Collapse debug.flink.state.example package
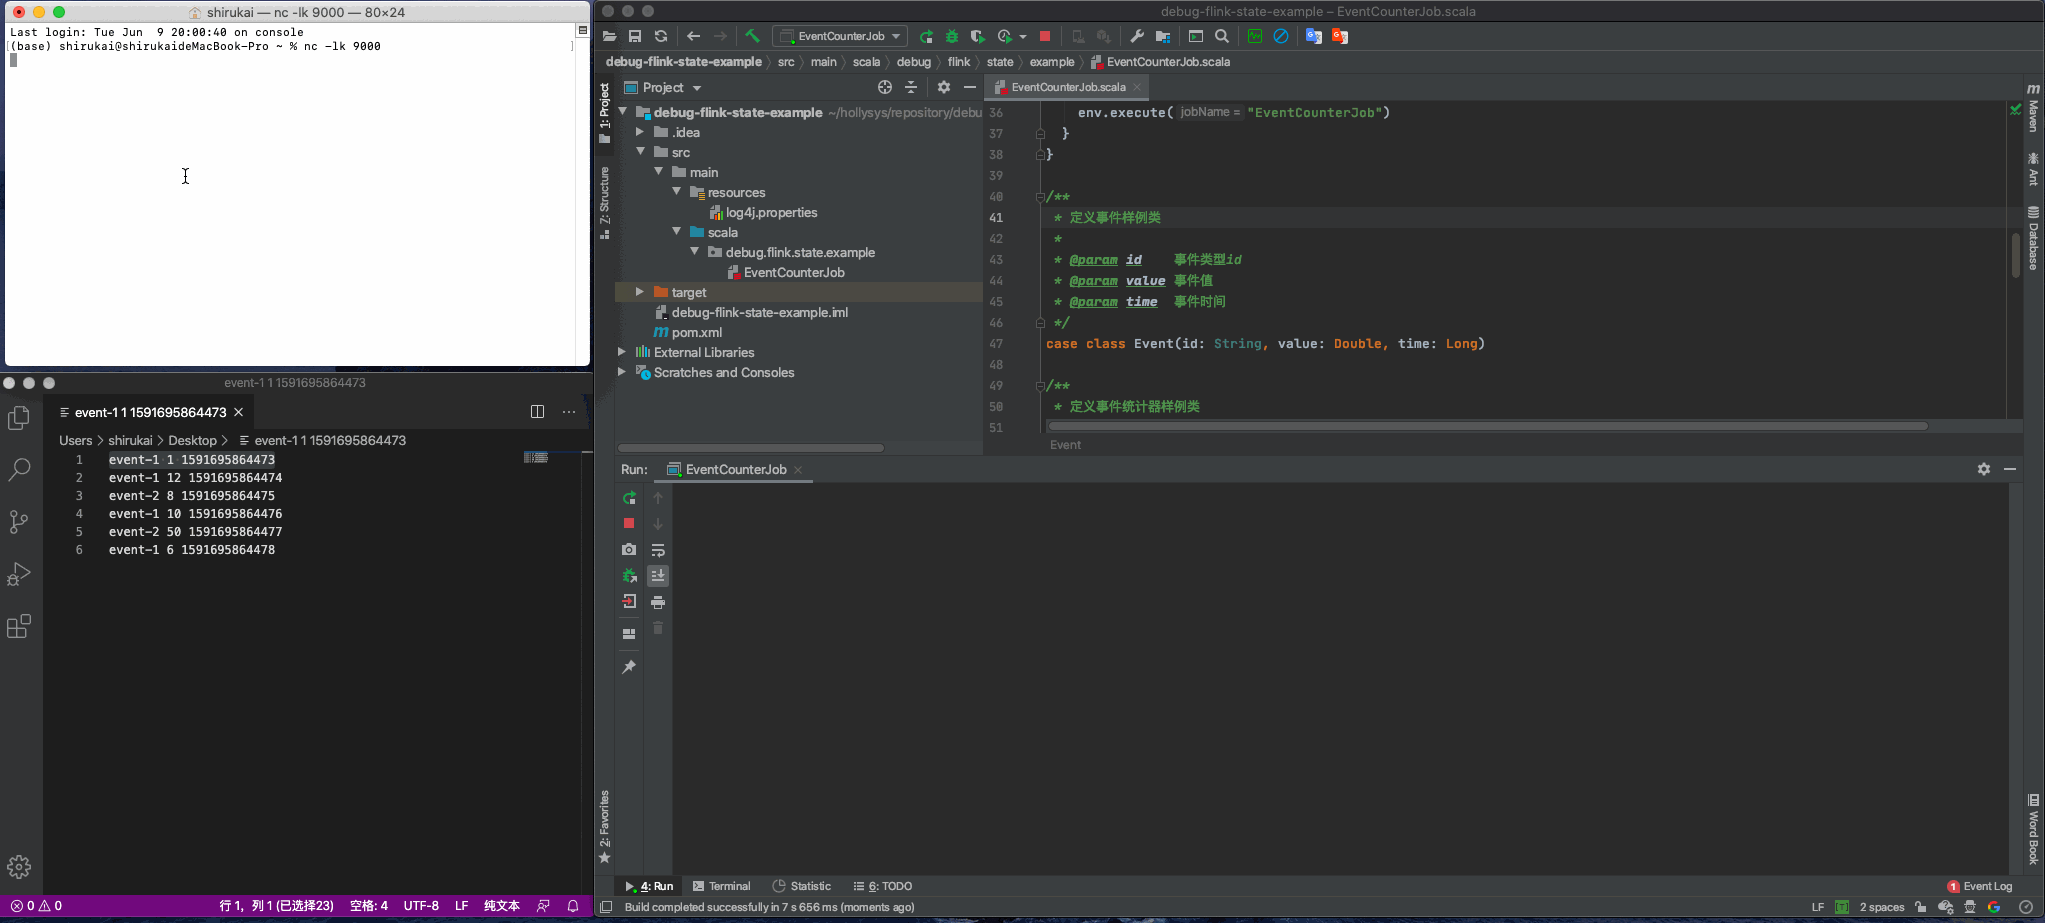Image resolution: width=2045 pixels, height=923 pixels. 695,251
